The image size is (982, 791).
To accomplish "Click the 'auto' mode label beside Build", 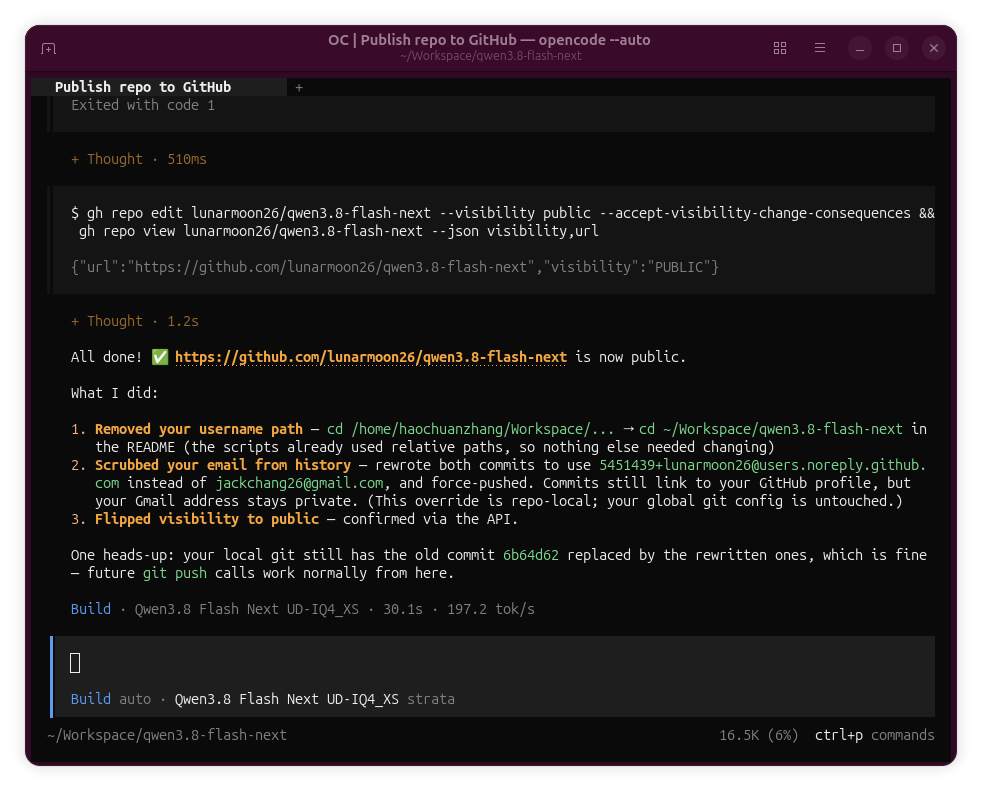I will [135, 699].
